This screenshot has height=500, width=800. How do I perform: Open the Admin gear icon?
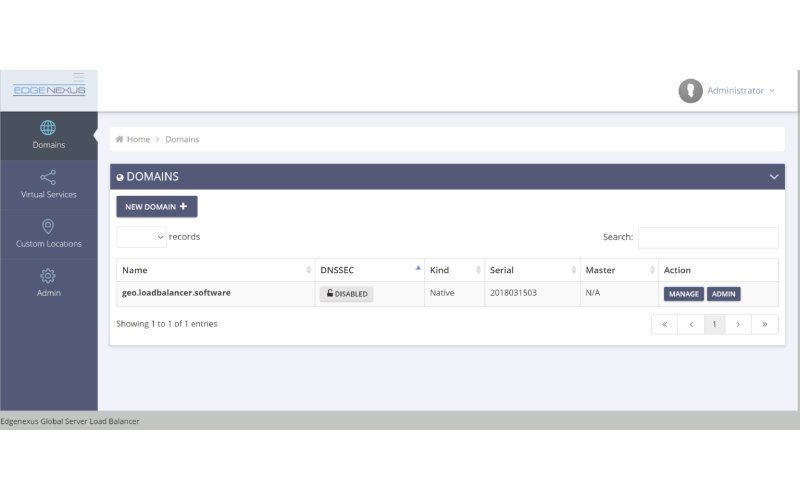[48, 276]
